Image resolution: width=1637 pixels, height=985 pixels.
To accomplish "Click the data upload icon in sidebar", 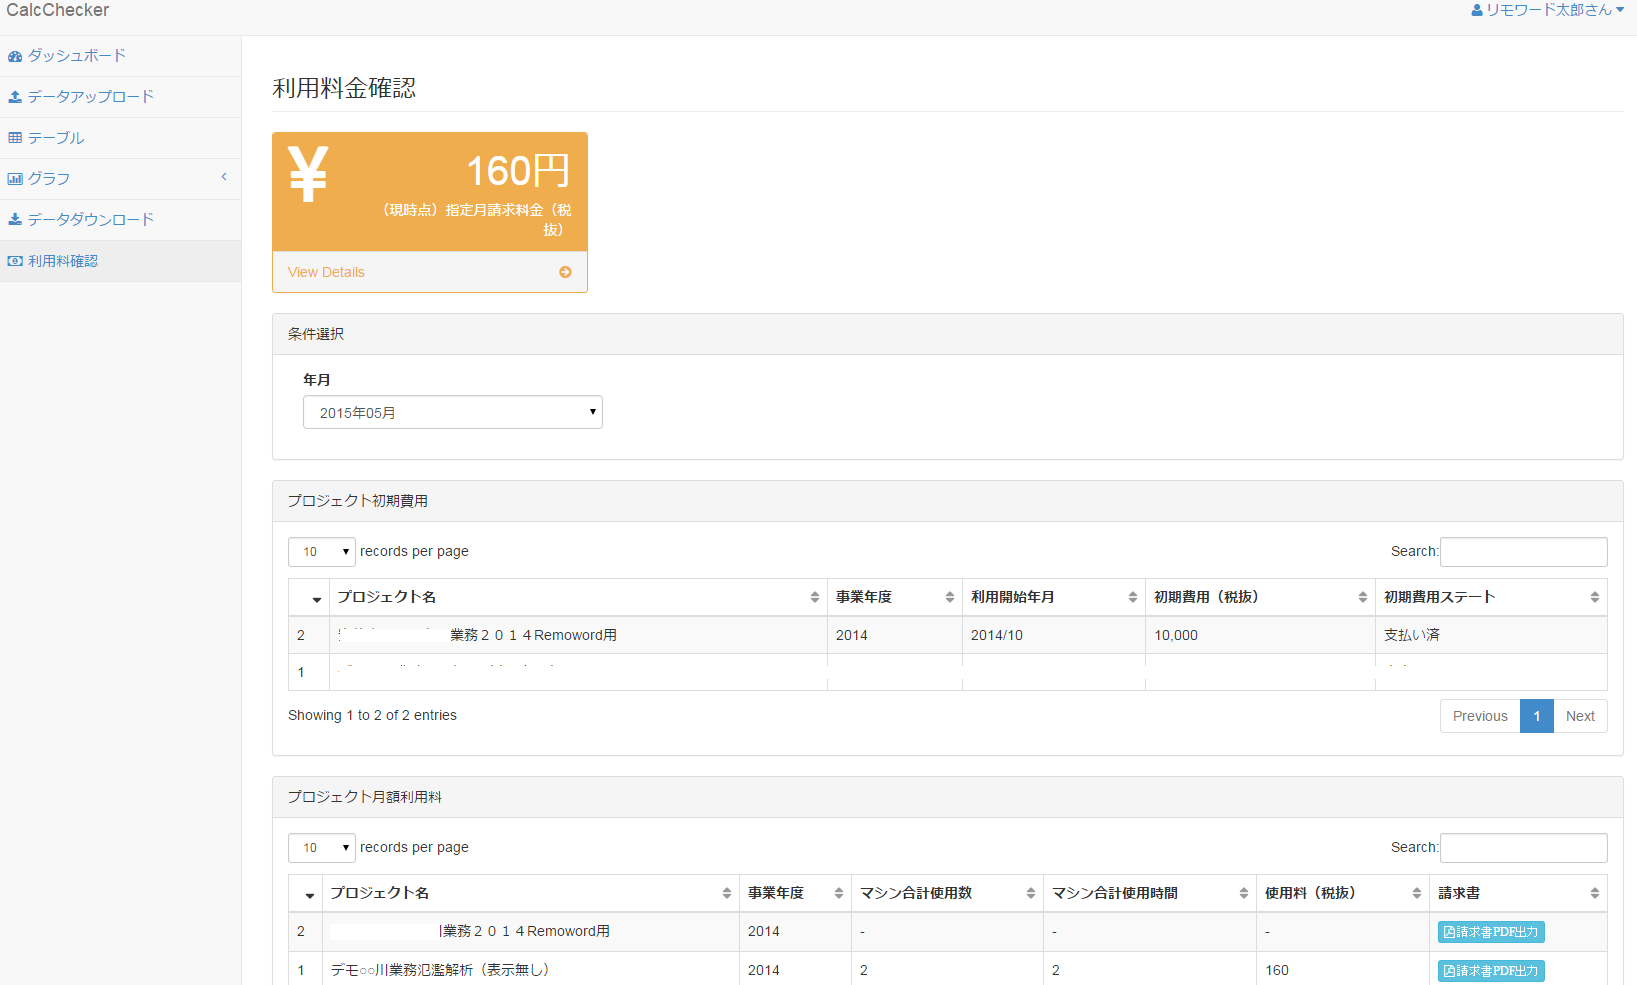I will (15, 97).
